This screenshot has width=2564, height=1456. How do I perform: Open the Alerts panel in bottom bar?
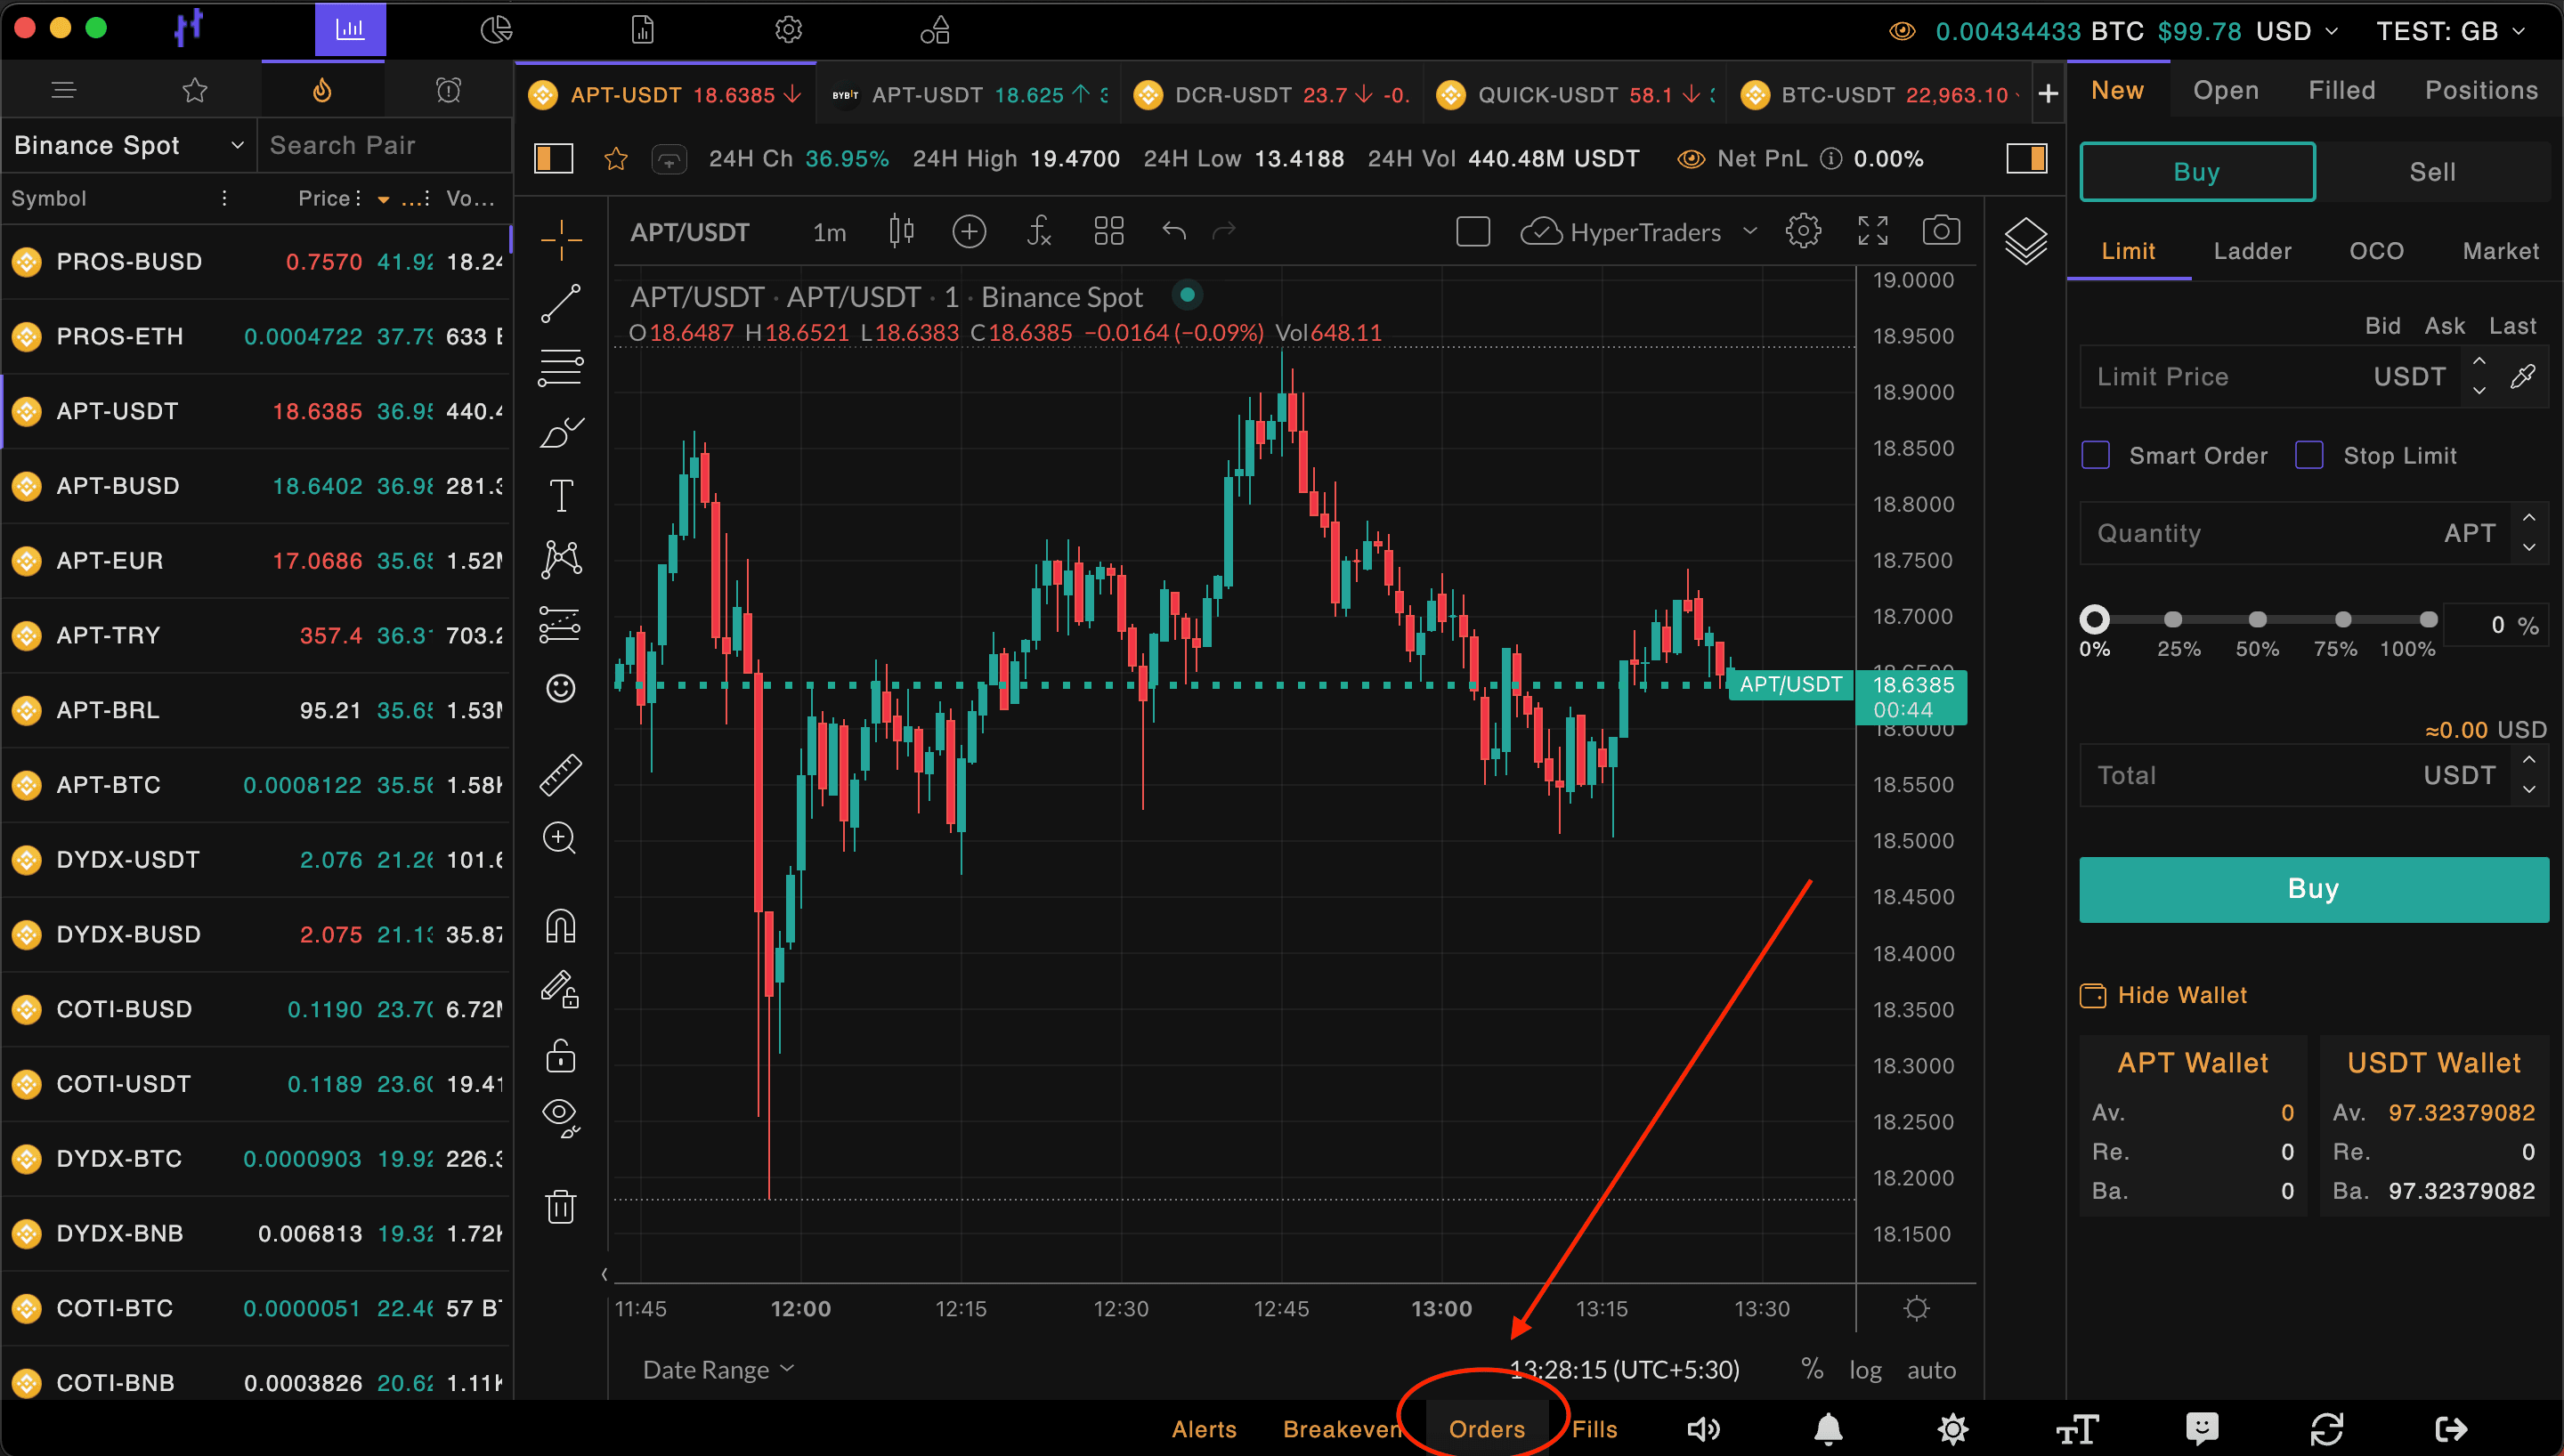[x=1204, y=1429]
